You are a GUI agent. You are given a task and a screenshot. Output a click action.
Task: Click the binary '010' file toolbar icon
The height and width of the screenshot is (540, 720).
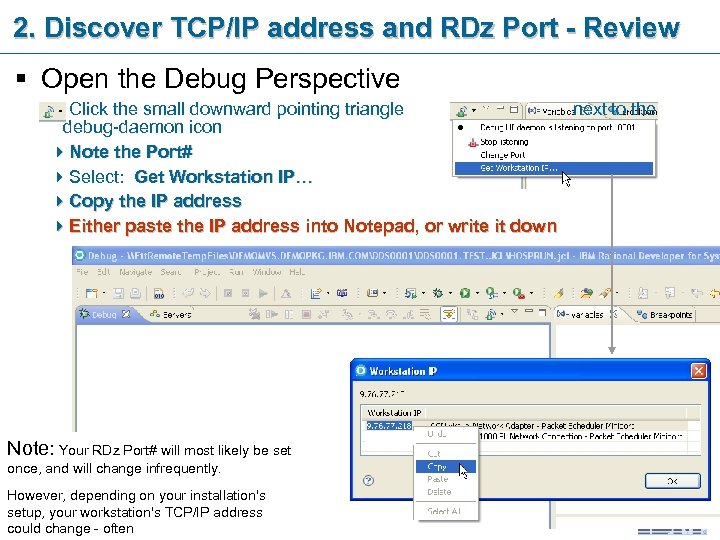click(x=159, y=293)
